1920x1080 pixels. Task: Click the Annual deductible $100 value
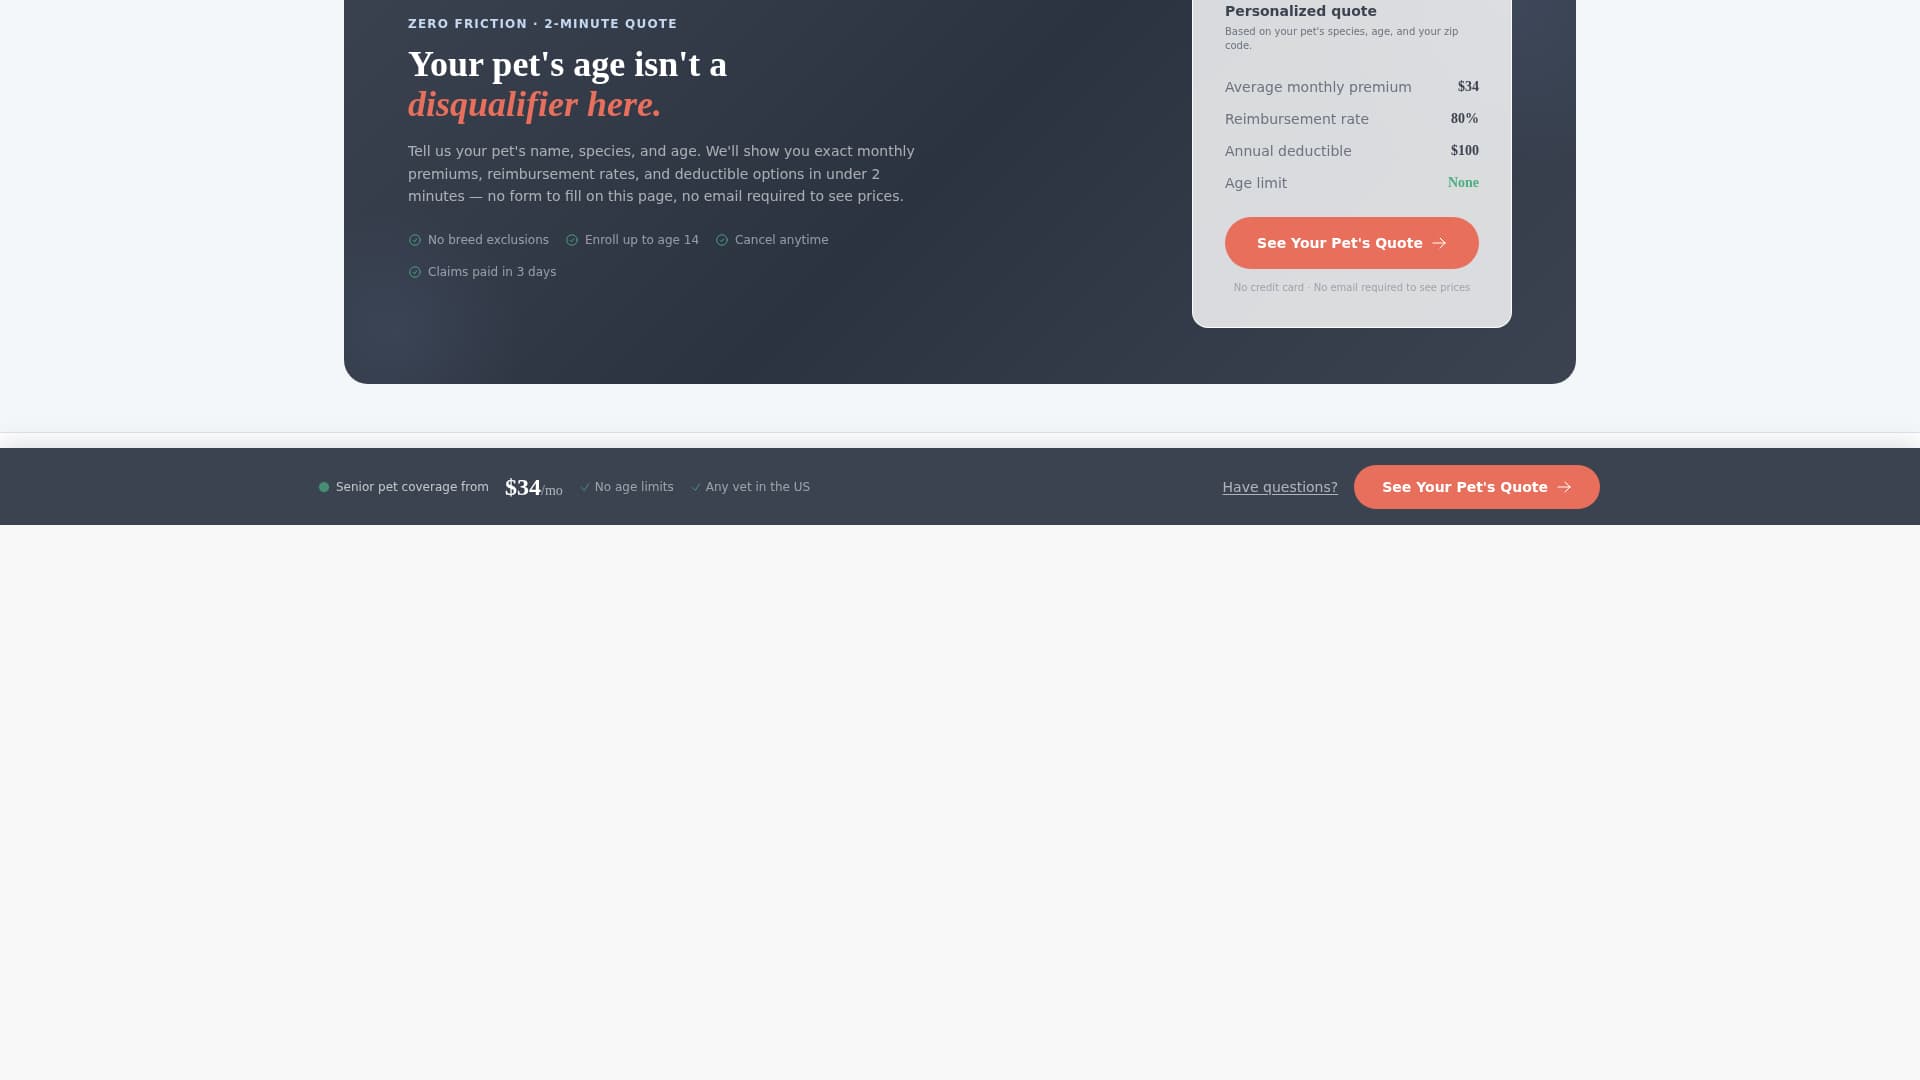coord(1464,151)
